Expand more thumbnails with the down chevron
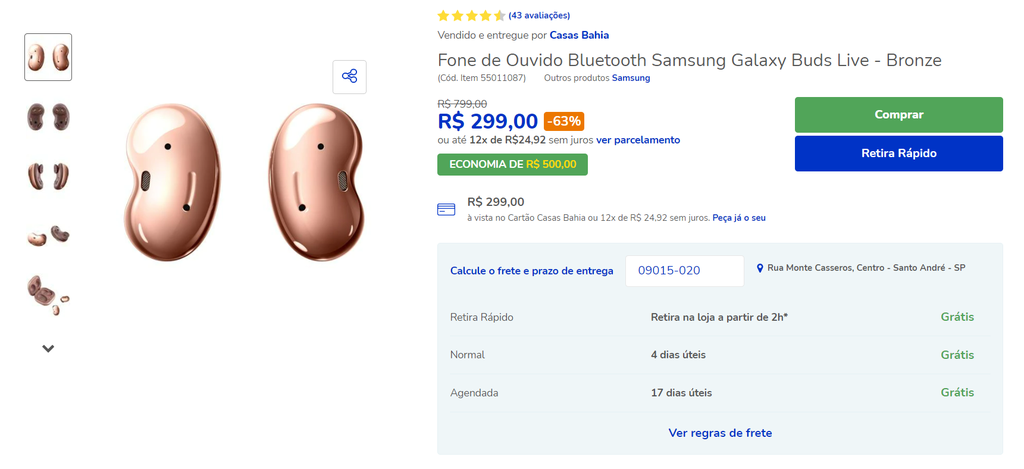The height and width of the screenshot is (469, 1024). point(48,349)
